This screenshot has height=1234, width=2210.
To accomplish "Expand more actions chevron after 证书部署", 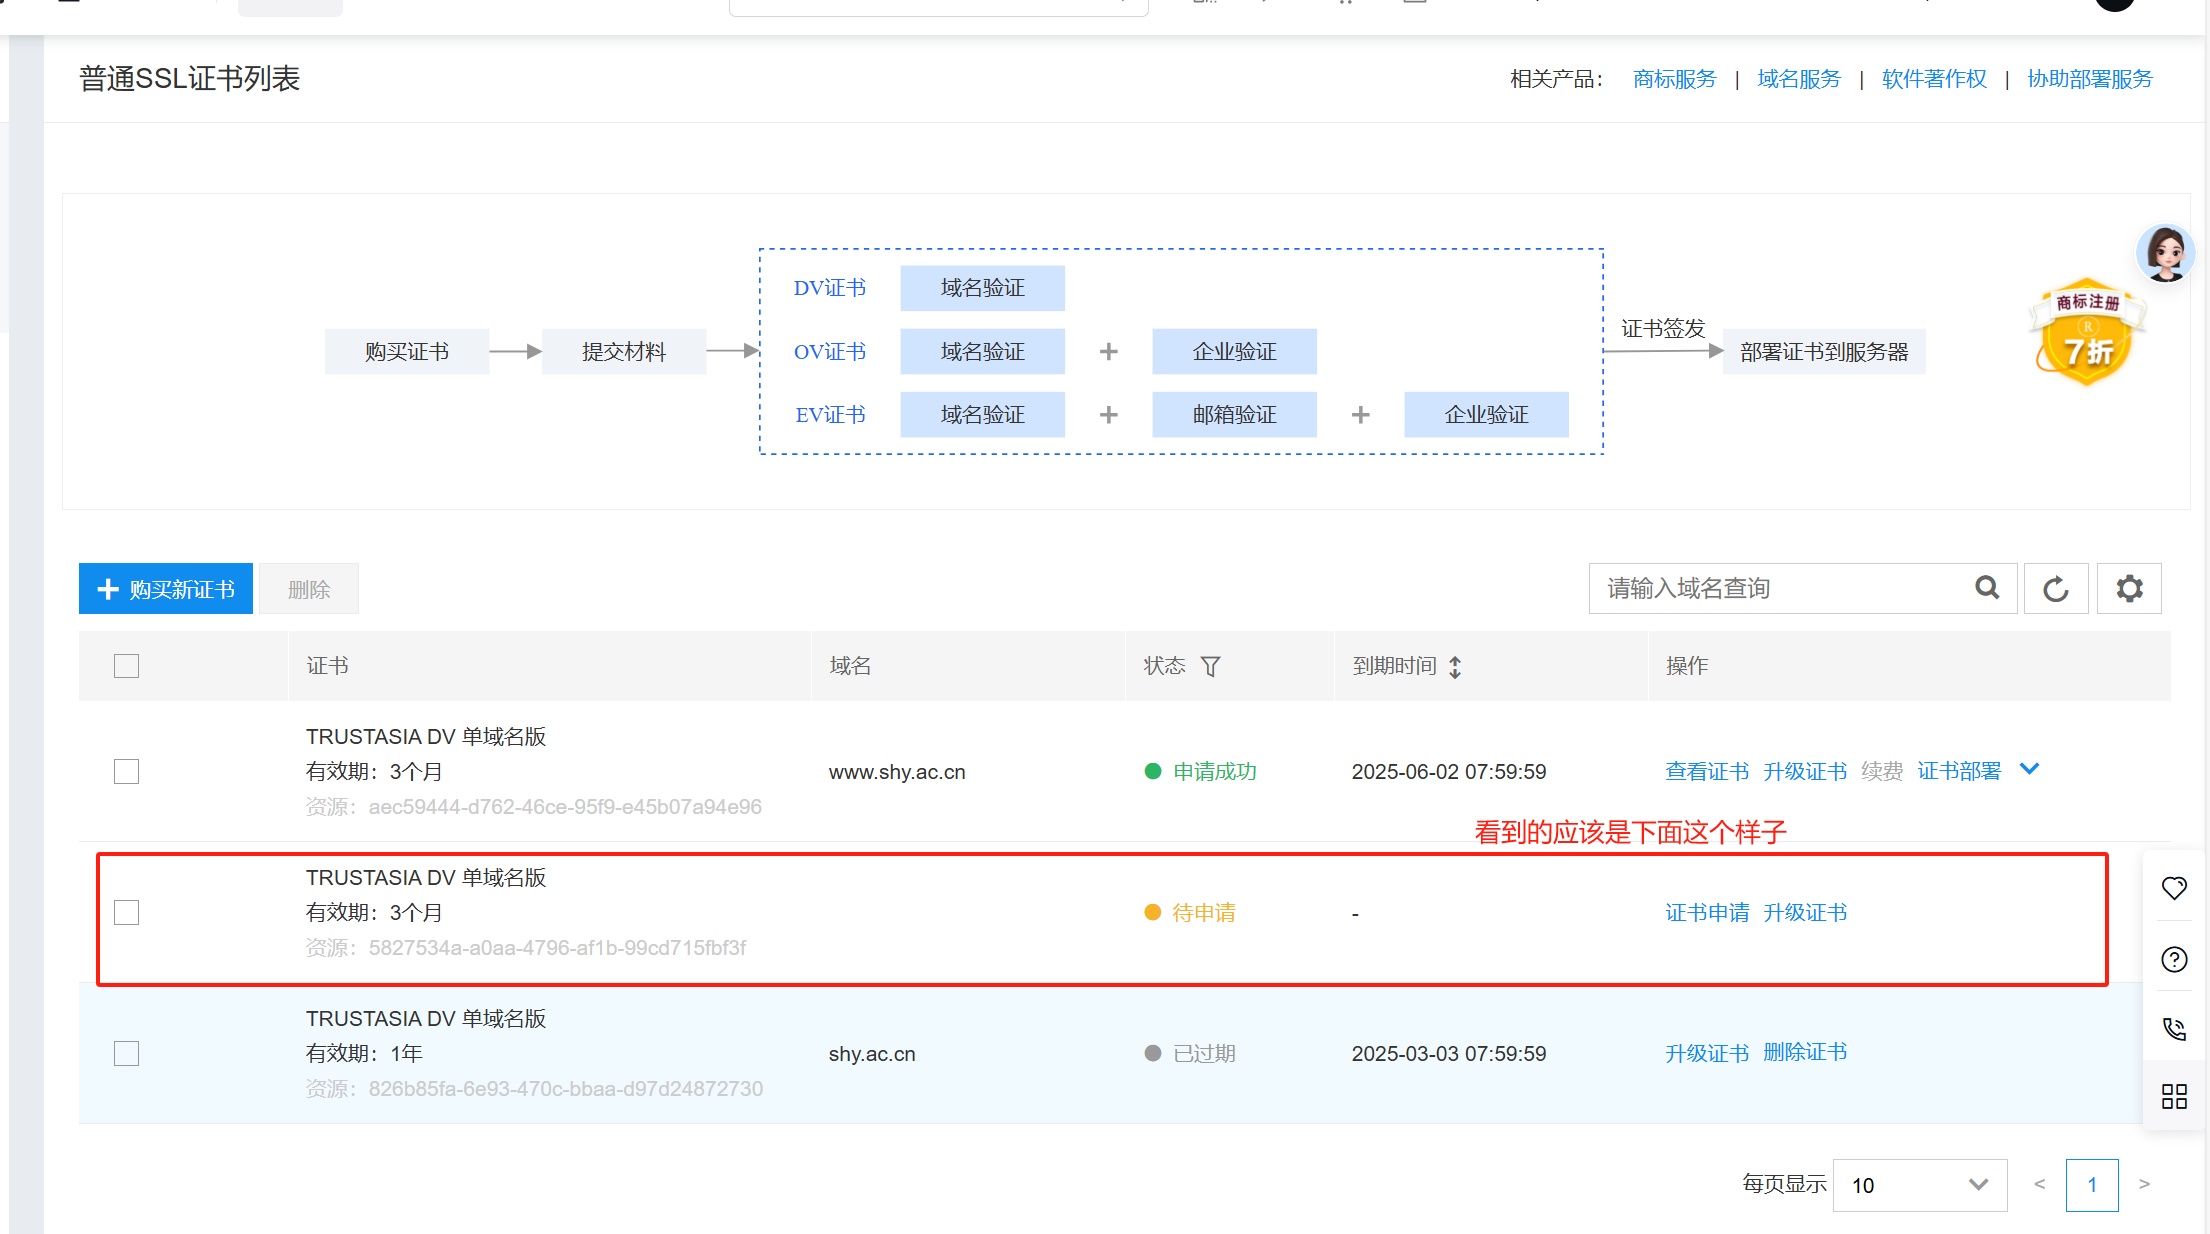I will [2029, 769].
